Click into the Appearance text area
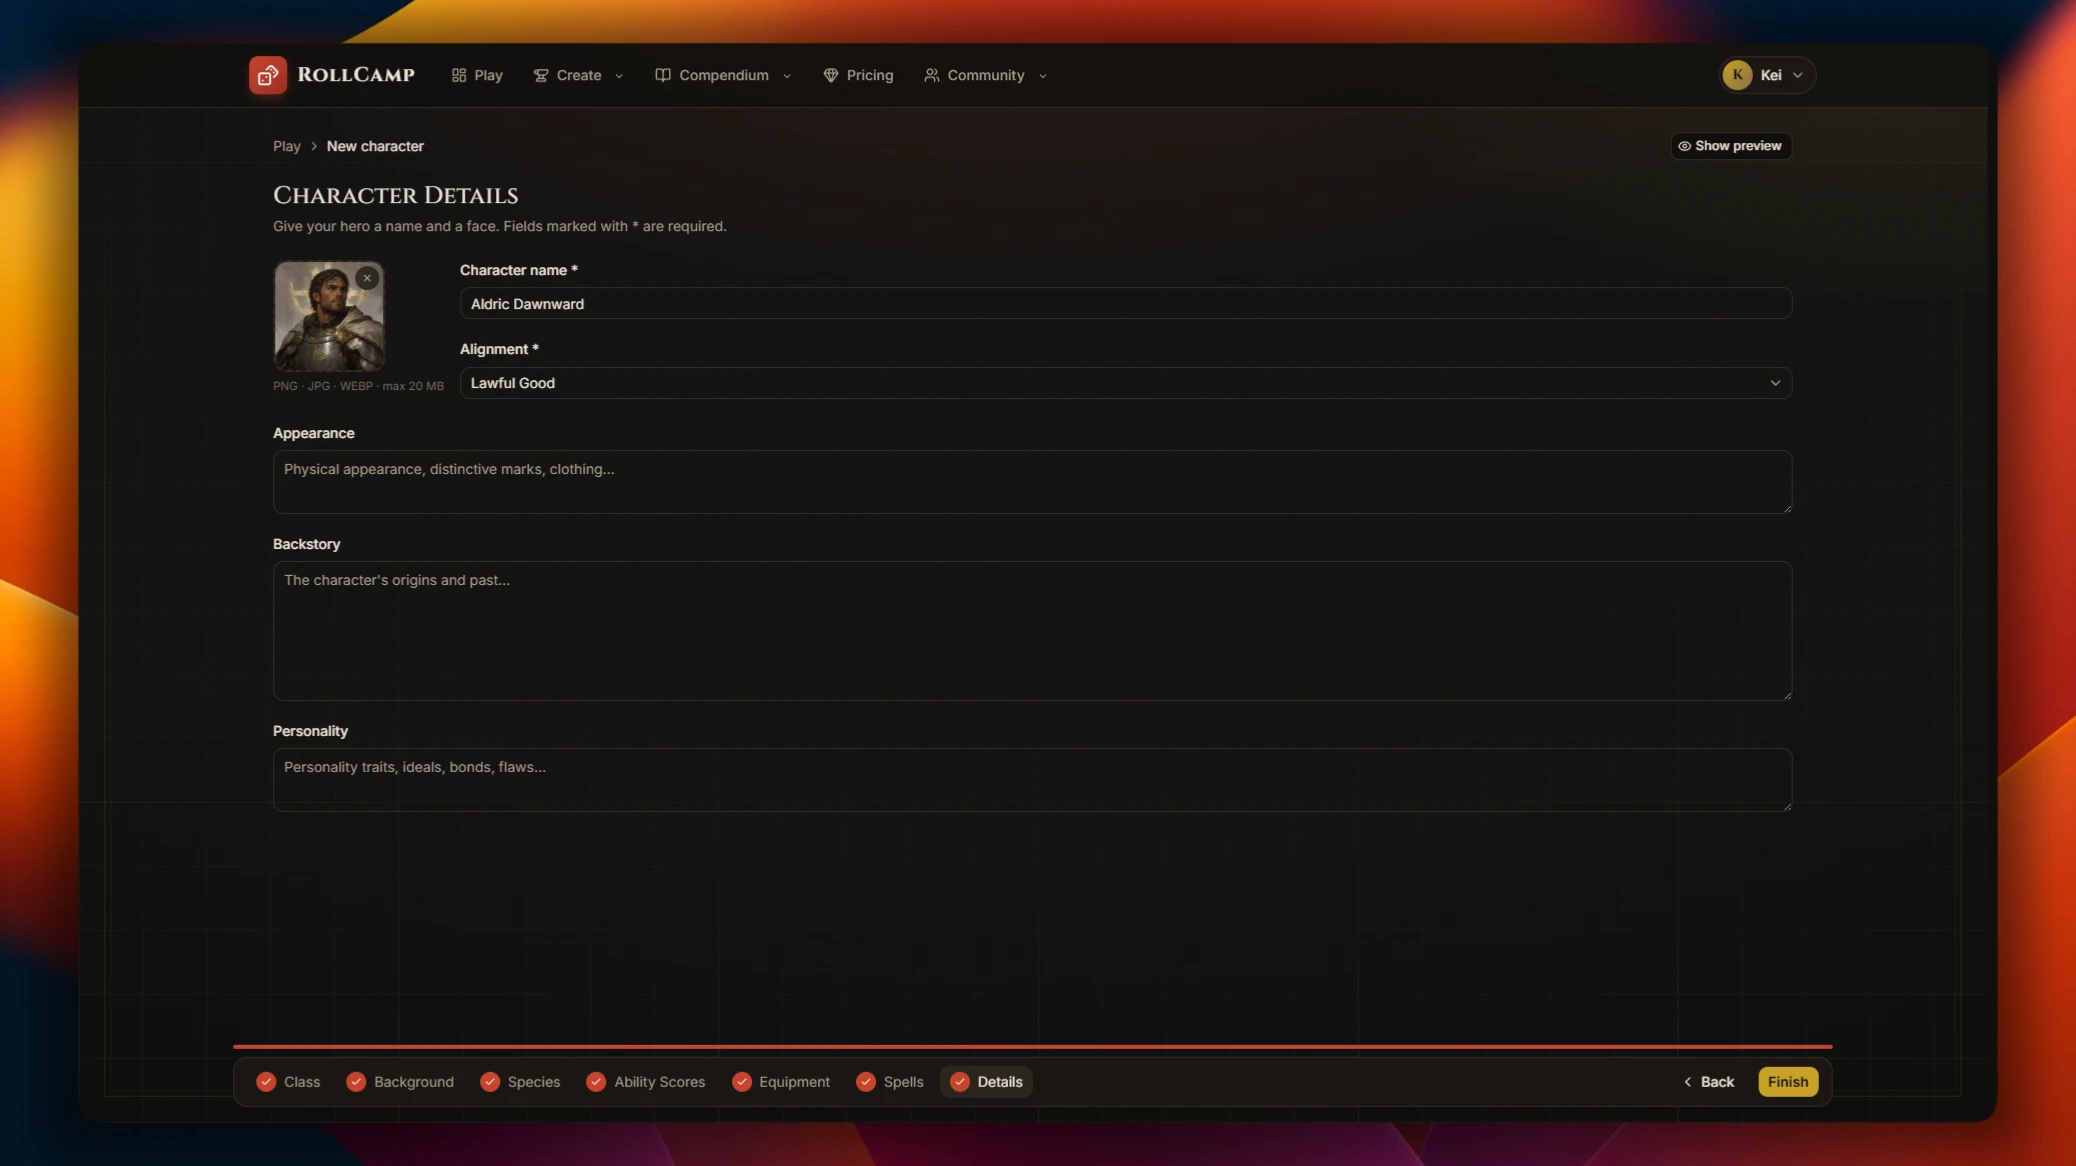Screen dimensions: 2076x1166 pos(1032,482)
